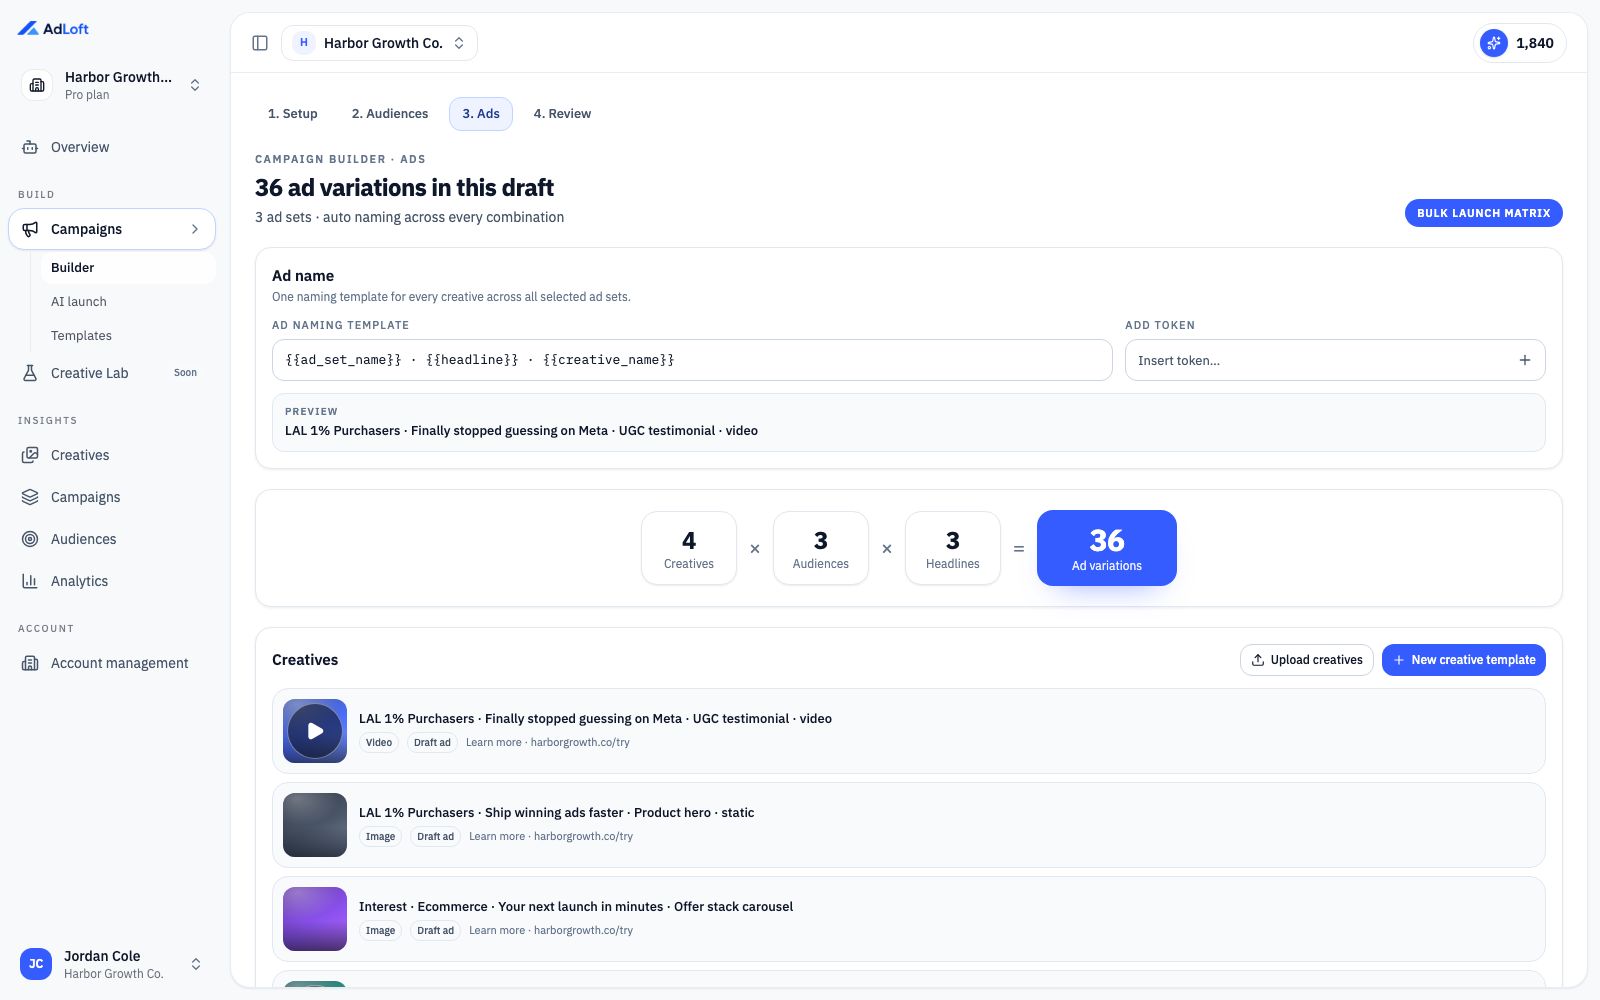Image resolution: width=1600 pixels, height=1000 pixels.
Task: Click the 3 Headlines count card
Action: pos(953,548)
